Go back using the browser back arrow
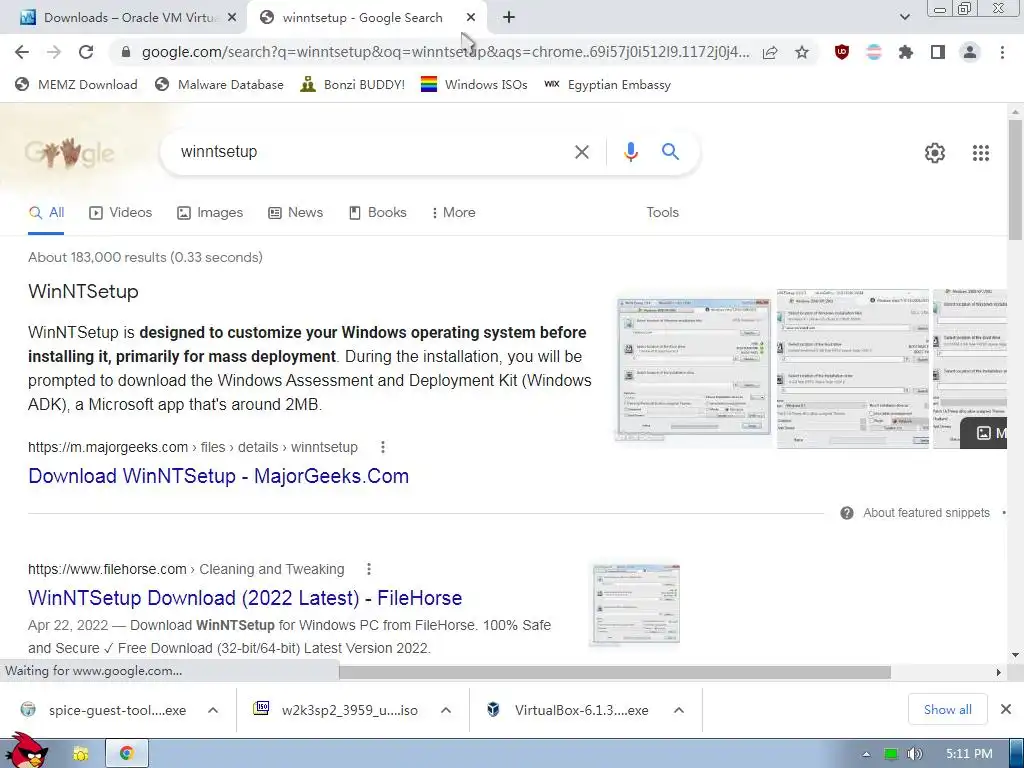 [x=22, y=52]
